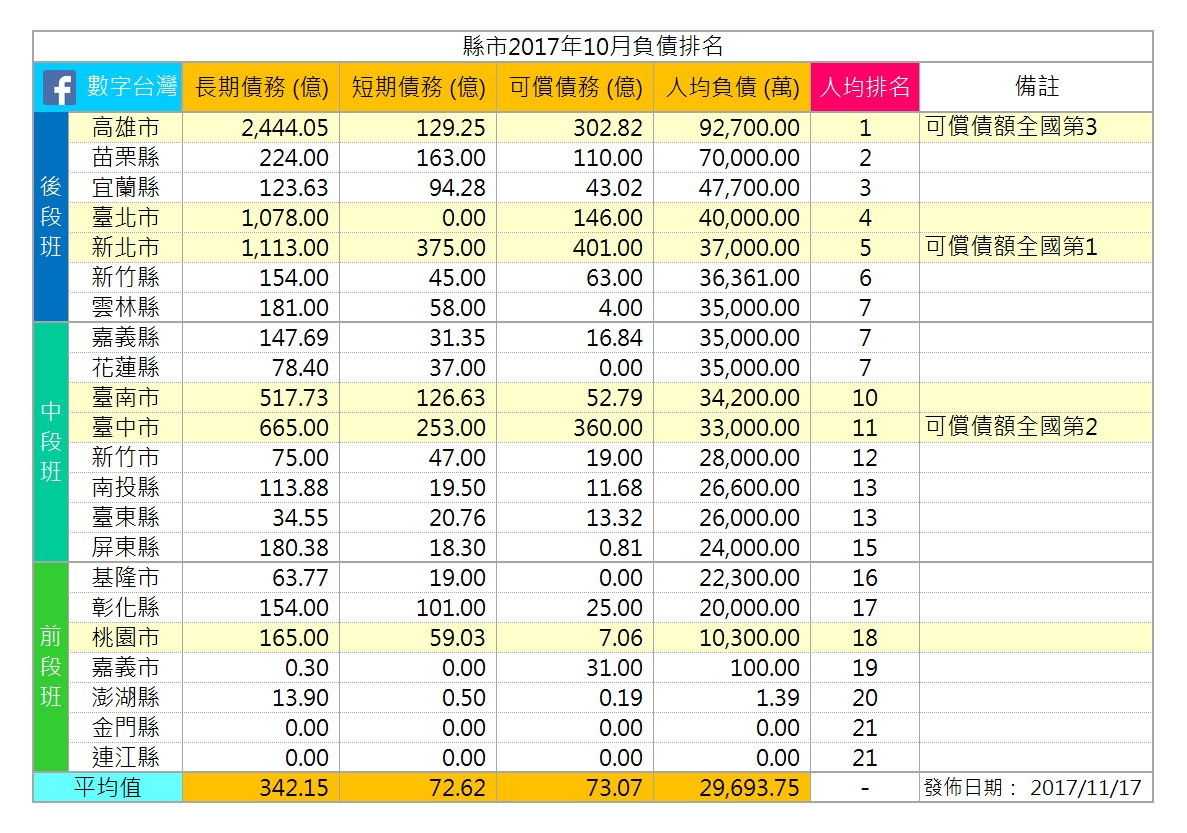Select the repayable debt value 360.00
Screen dimensions: 1187x833
coord(608,429)
